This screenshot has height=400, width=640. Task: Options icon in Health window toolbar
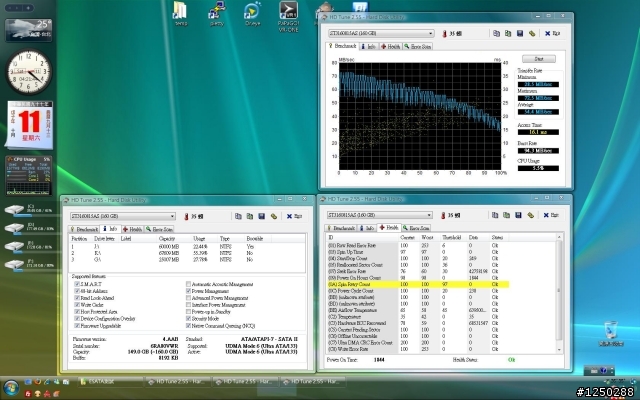tap(530, 215)
